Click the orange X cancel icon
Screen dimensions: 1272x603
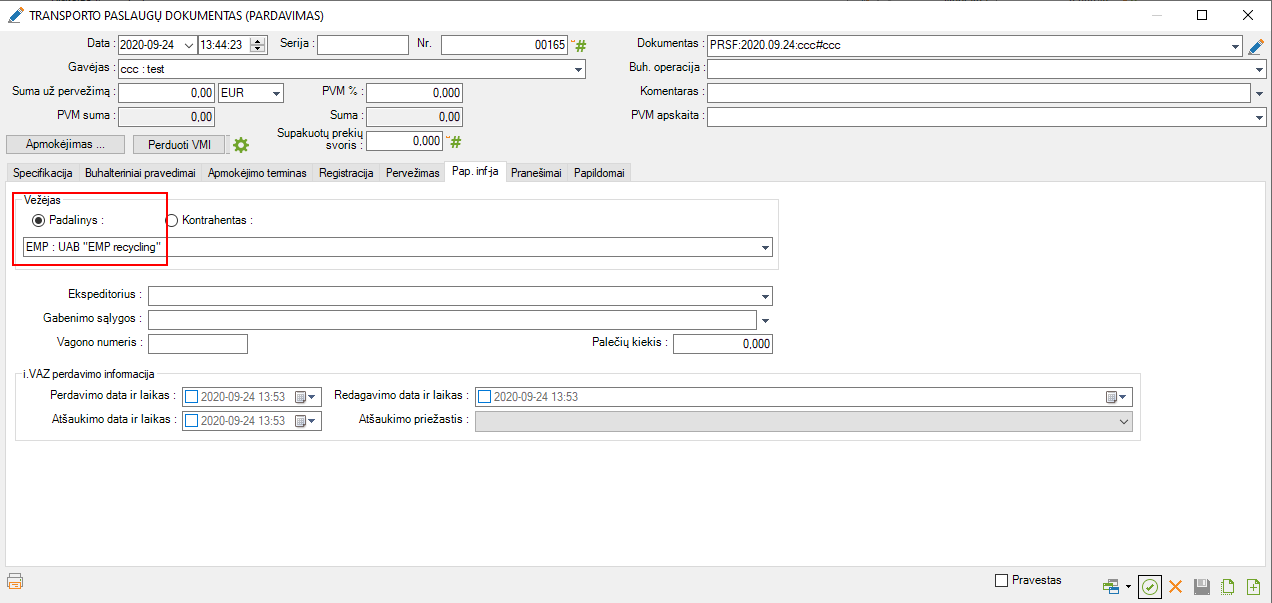click(1176, 587)
